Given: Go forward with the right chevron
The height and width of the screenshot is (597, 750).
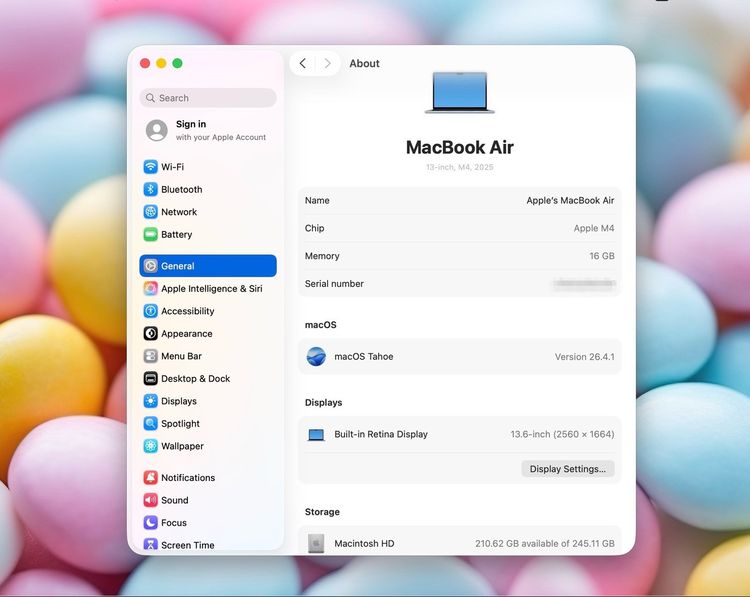Looking at the screenshot, I should [328, 63].
